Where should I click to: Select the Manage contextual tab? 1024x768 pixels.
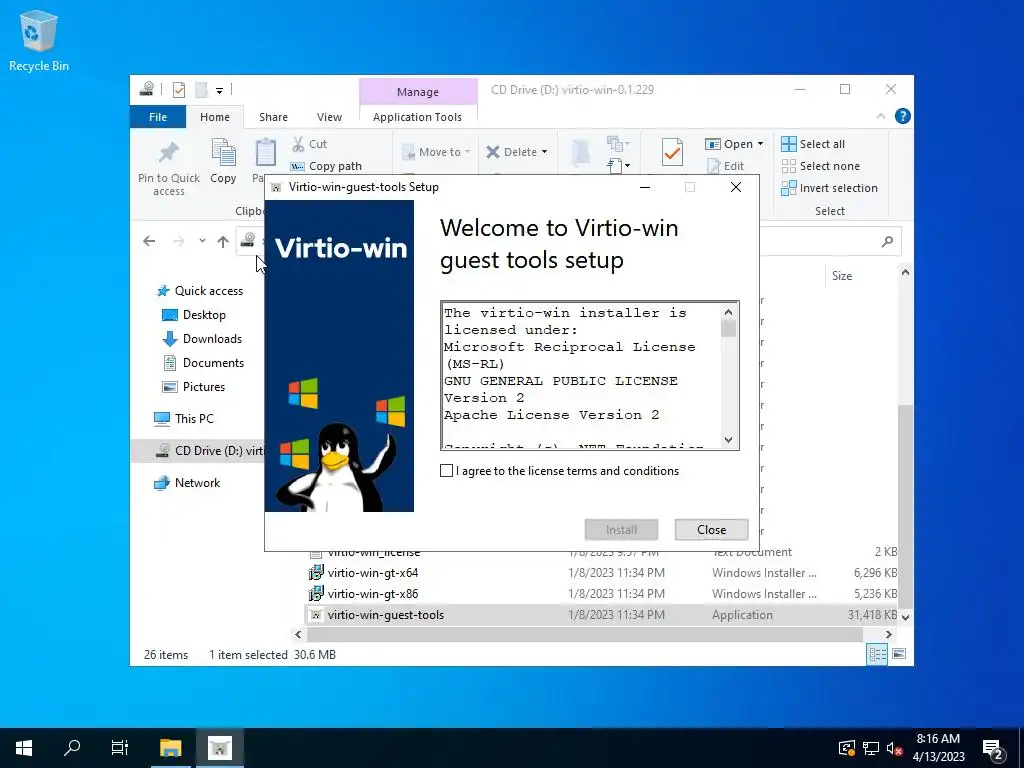click(x=418, y=92)
